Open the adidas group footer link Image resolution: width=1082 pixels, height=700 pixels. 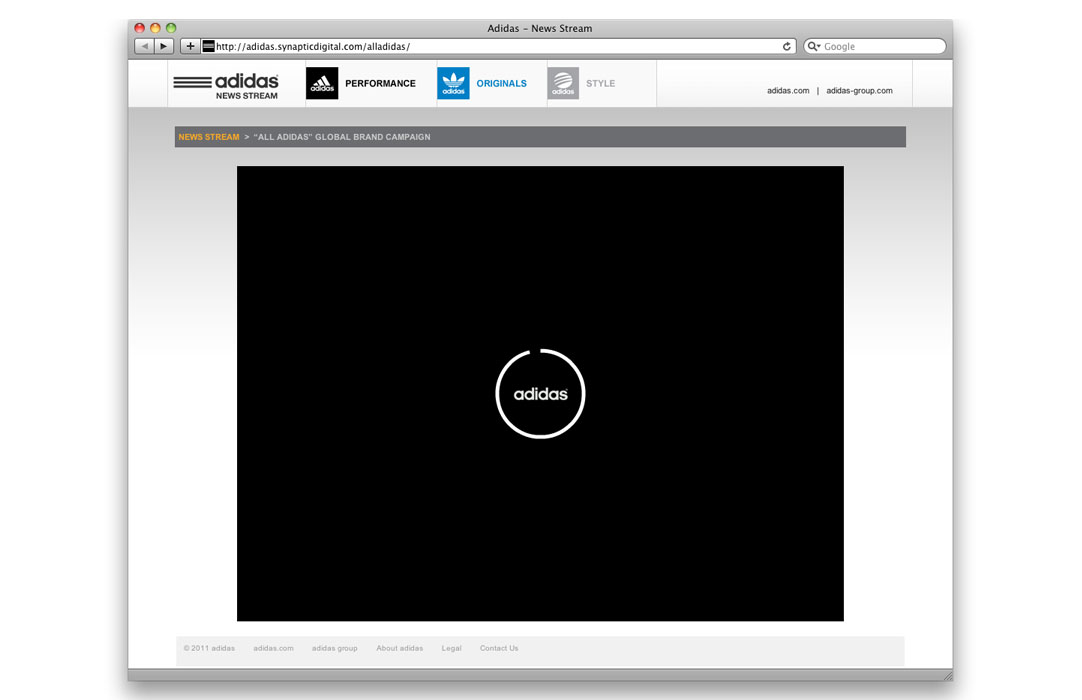(335, 648)
